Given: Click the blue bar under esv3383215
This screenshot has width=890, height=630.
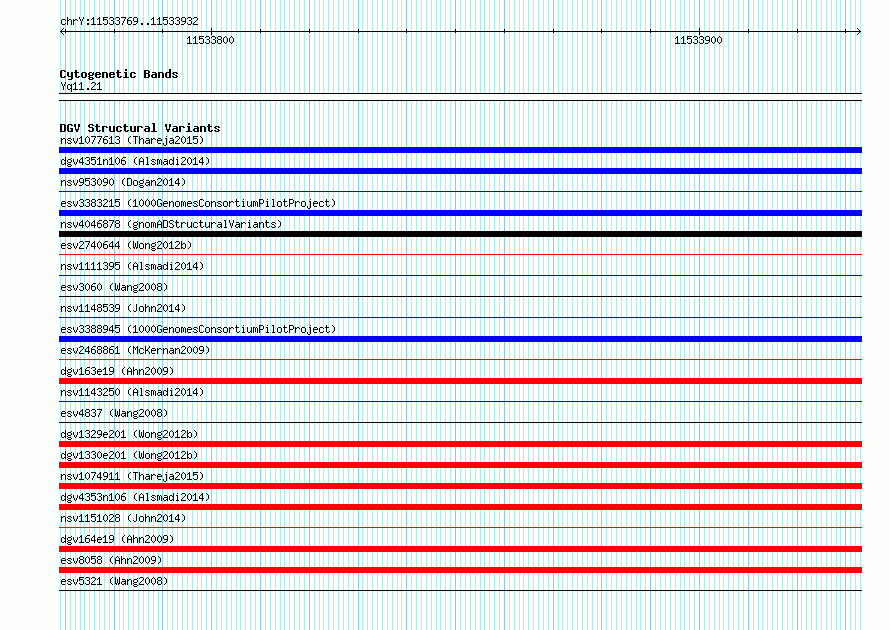Looking at the screenshot, I should pos(460,213).
